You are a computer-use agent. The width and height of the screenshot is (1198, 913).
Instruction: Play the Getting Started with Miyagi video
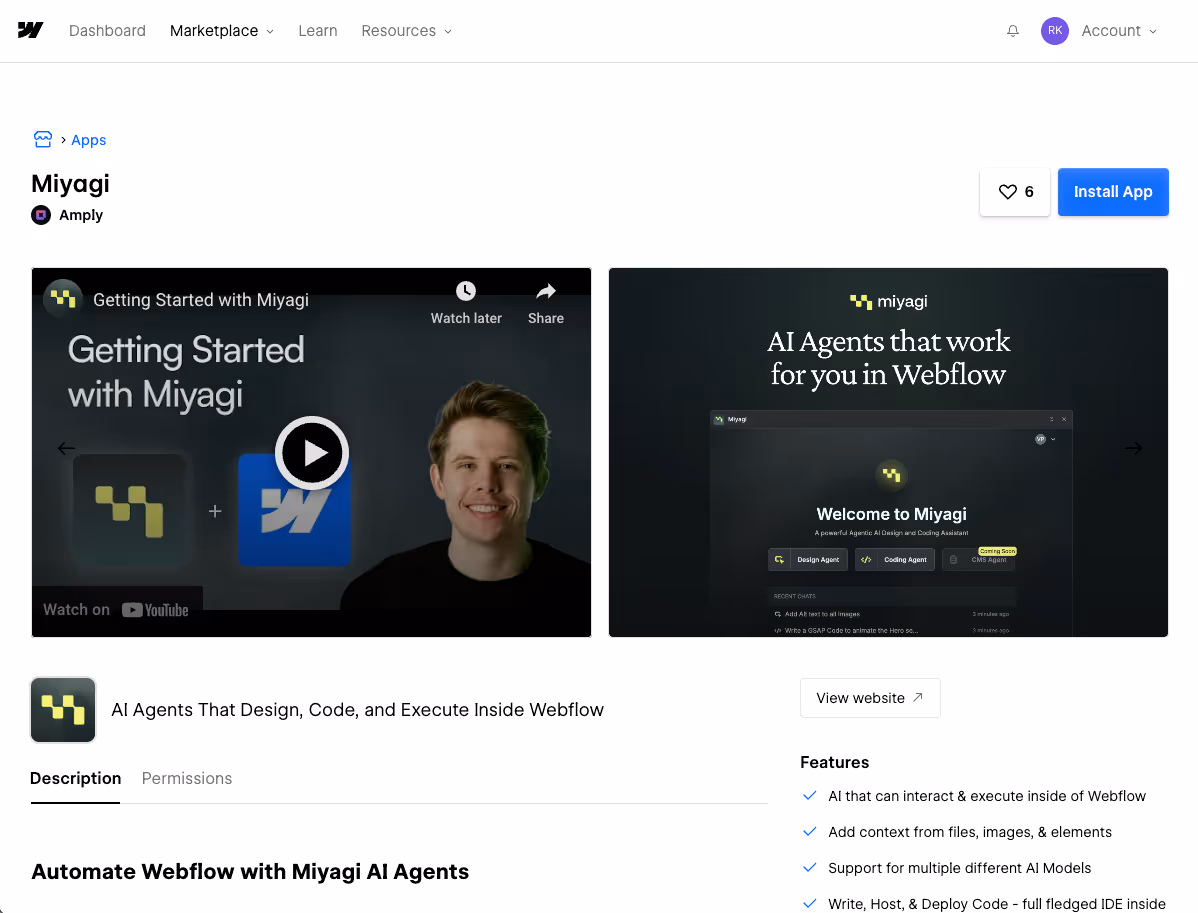coord(312,453)
